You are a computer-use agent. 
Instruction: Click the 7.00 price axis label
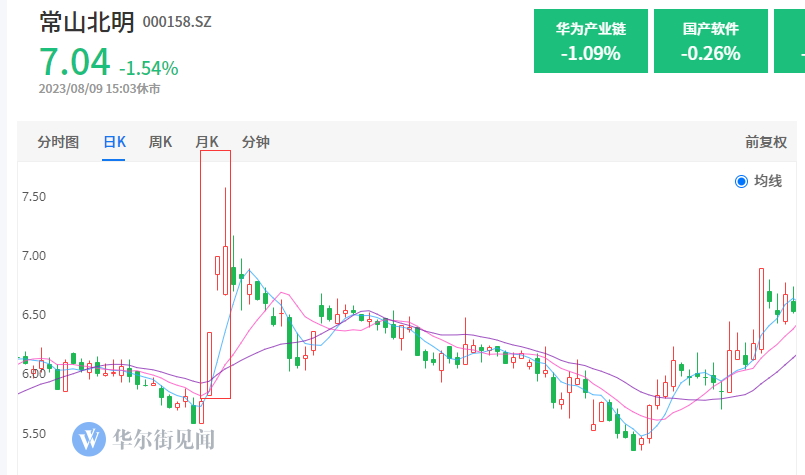click(x=34, y=256)
